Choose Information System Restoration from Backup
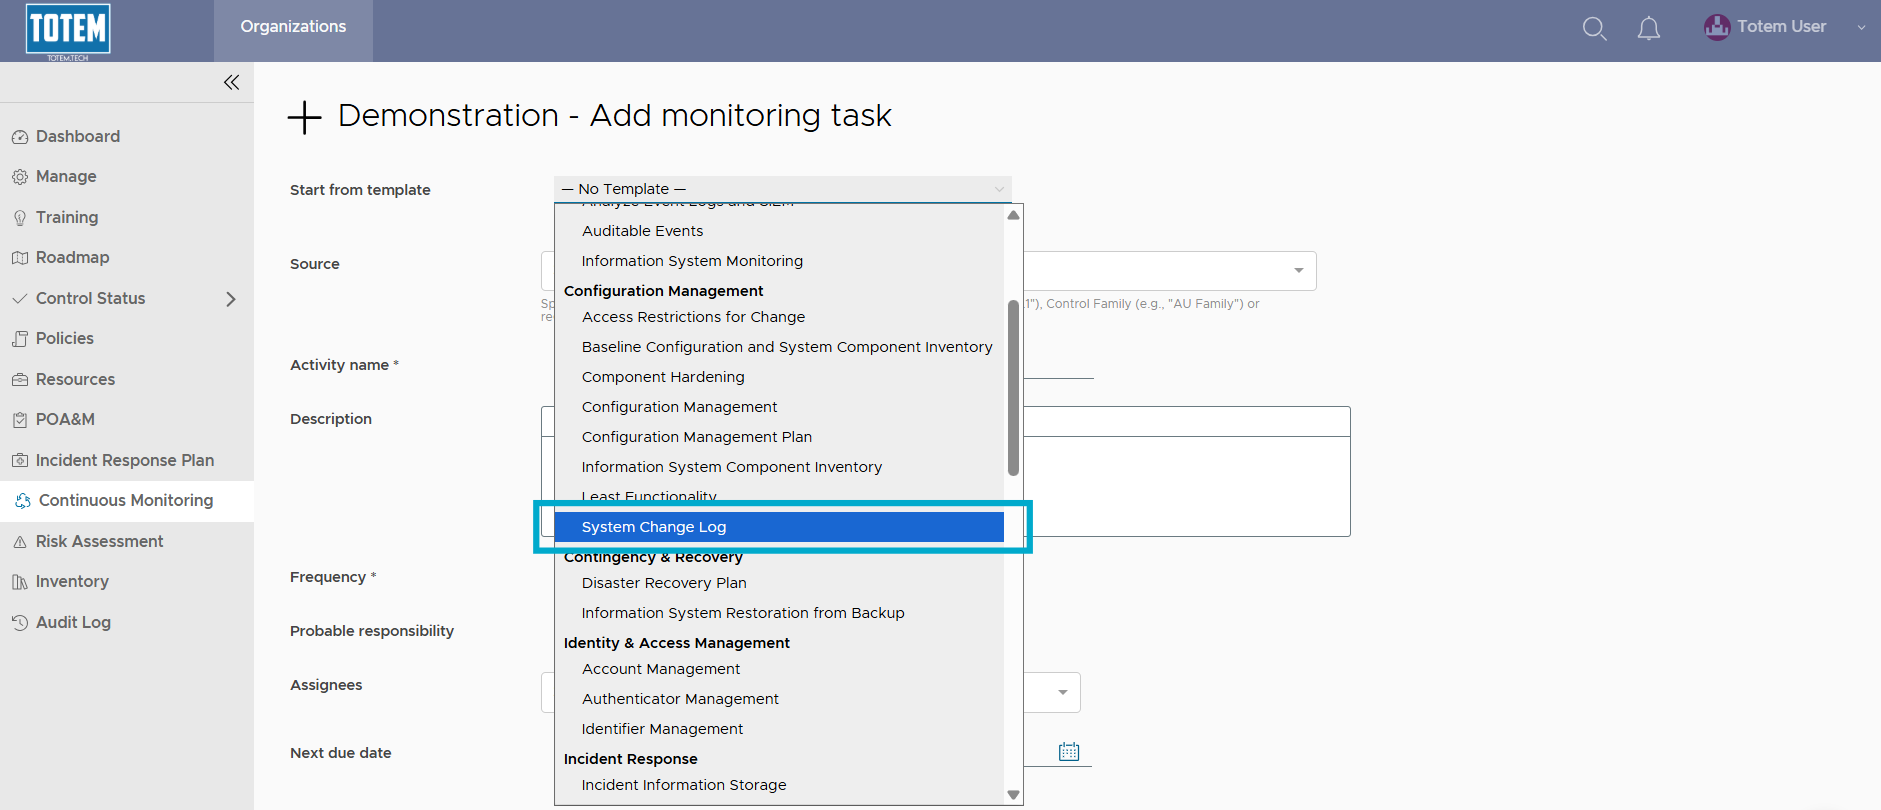Viewport: 1881px width, 810px height. pyautogui.click(x=779, y=613)
